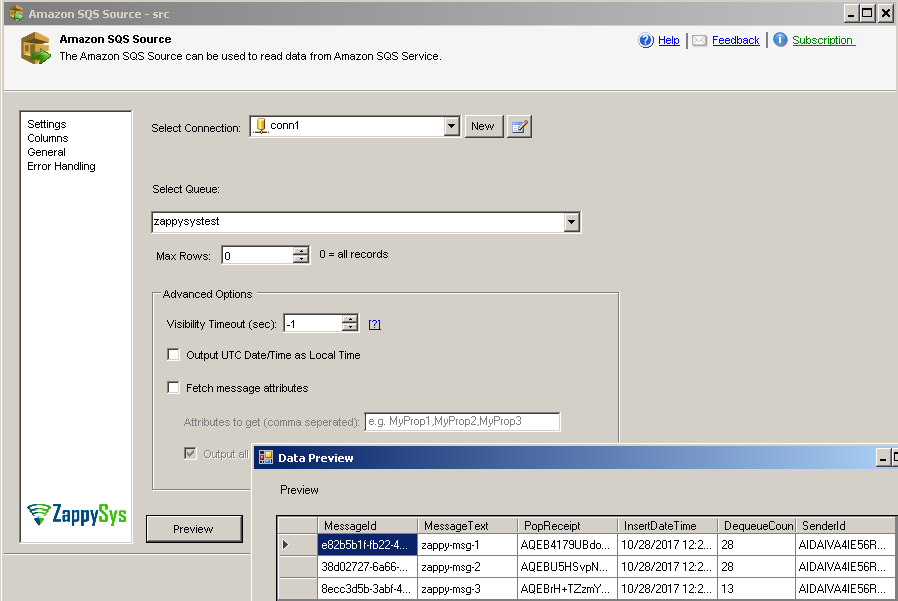Select PopReceipt cell AQEBrH+TZzmY...
This screenshot has width=898, height=601.
coord(567,588)
